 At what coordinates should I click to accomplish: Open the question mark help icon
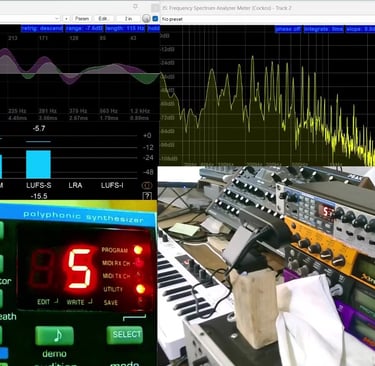click(147, 196)
